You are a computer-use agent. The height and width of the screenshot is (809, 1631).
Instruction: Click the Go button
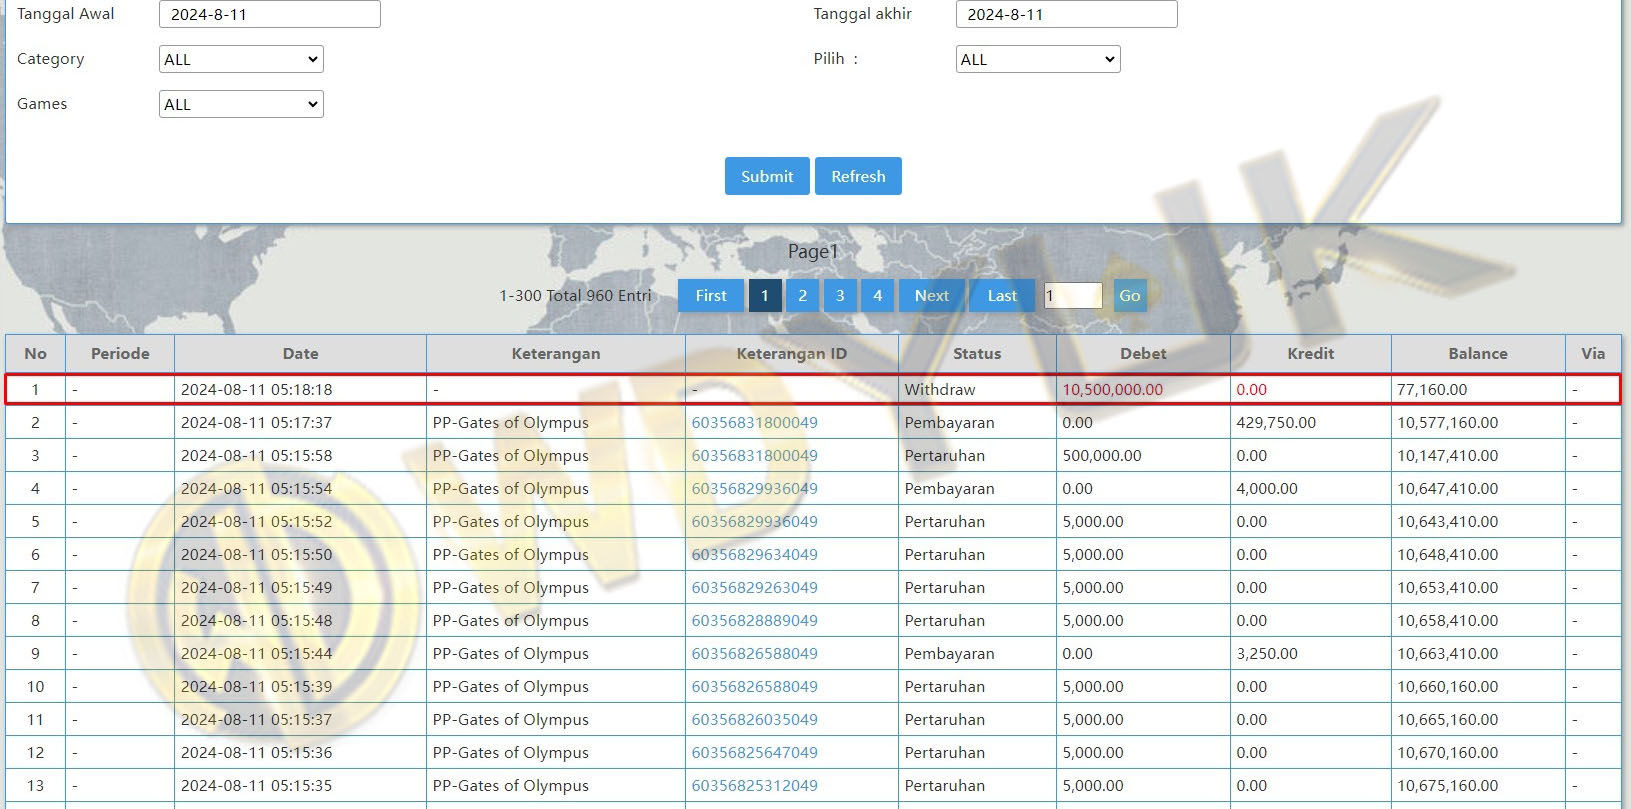[1130, 295]
